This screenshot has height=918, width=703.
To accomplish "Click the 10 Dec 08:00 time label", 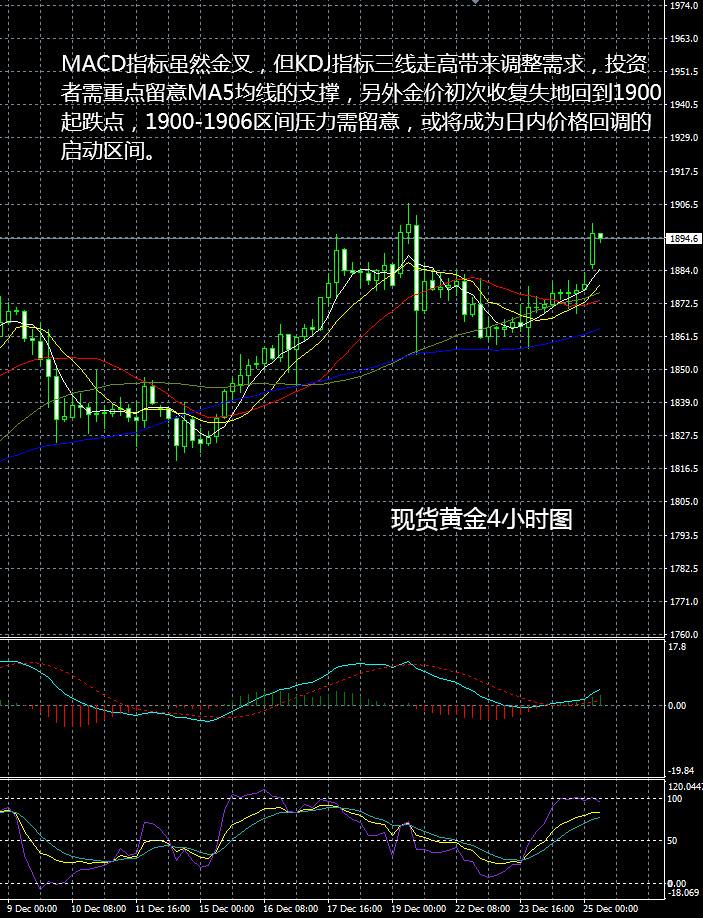I will pyautogui.click(x=98, y=909).
